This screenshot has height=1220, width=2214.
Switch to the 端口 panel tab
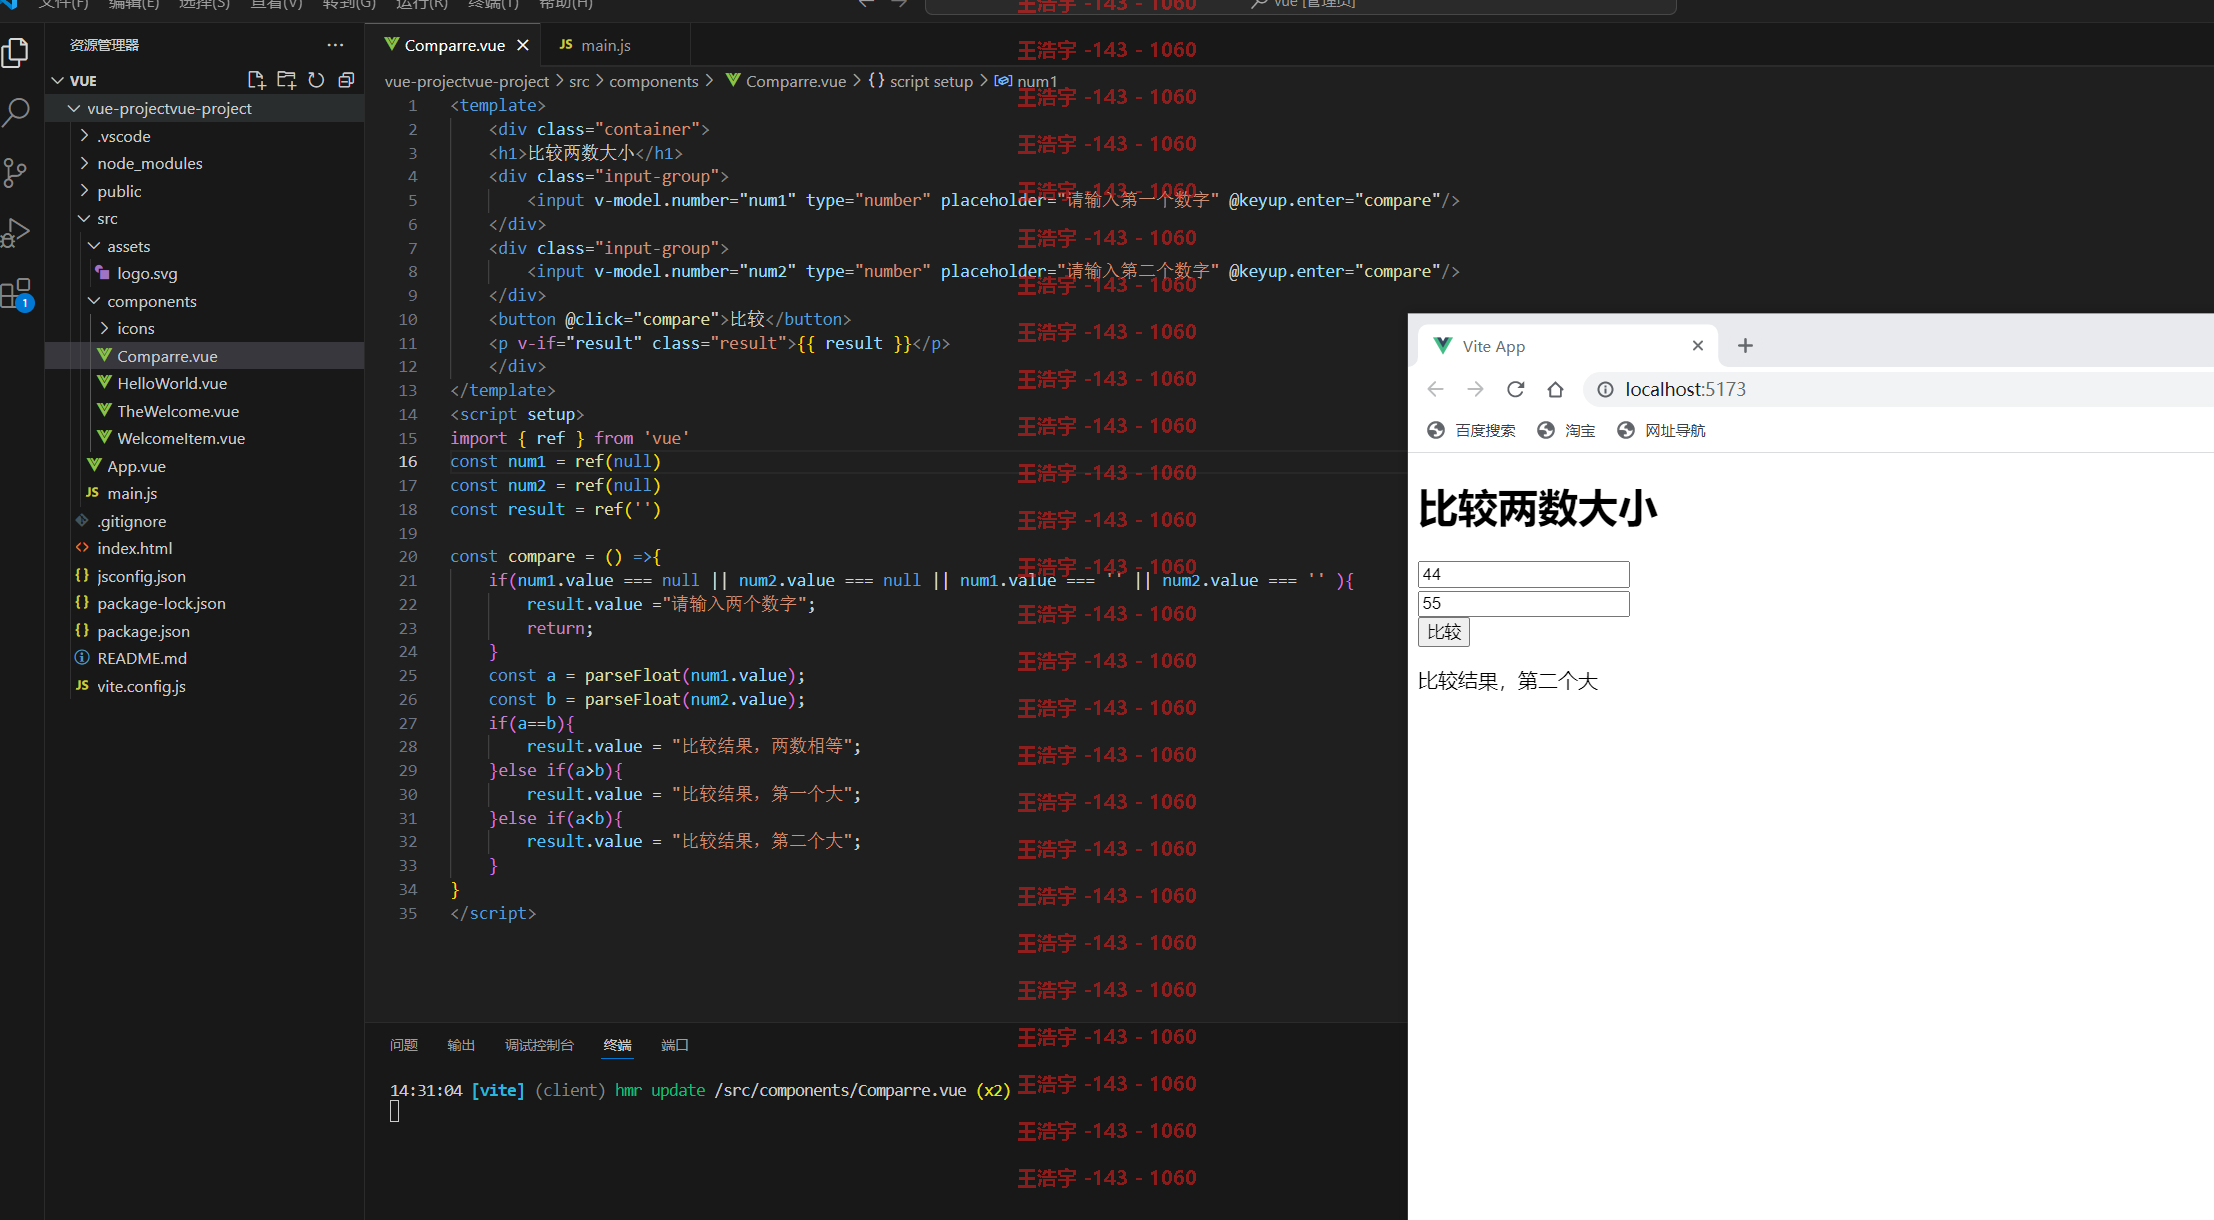[x=675, y=1045]
